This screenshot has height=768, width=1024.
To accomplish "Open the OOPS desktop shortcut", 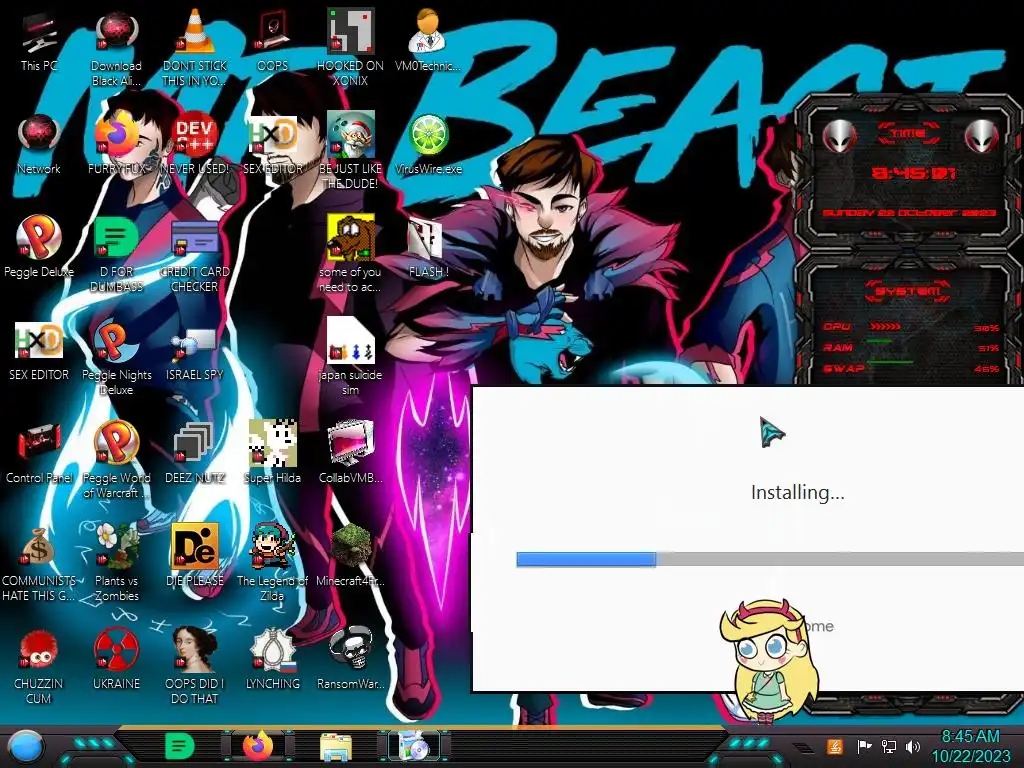I will [272, 33].
